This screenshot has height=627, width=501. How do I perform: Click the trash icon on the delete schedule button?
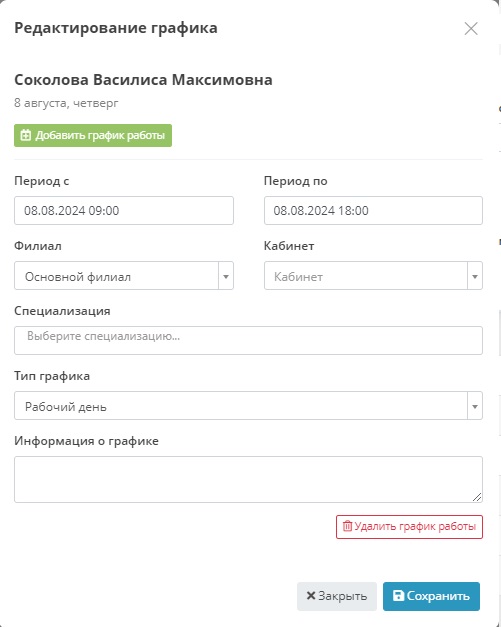(x=347, y=526)
